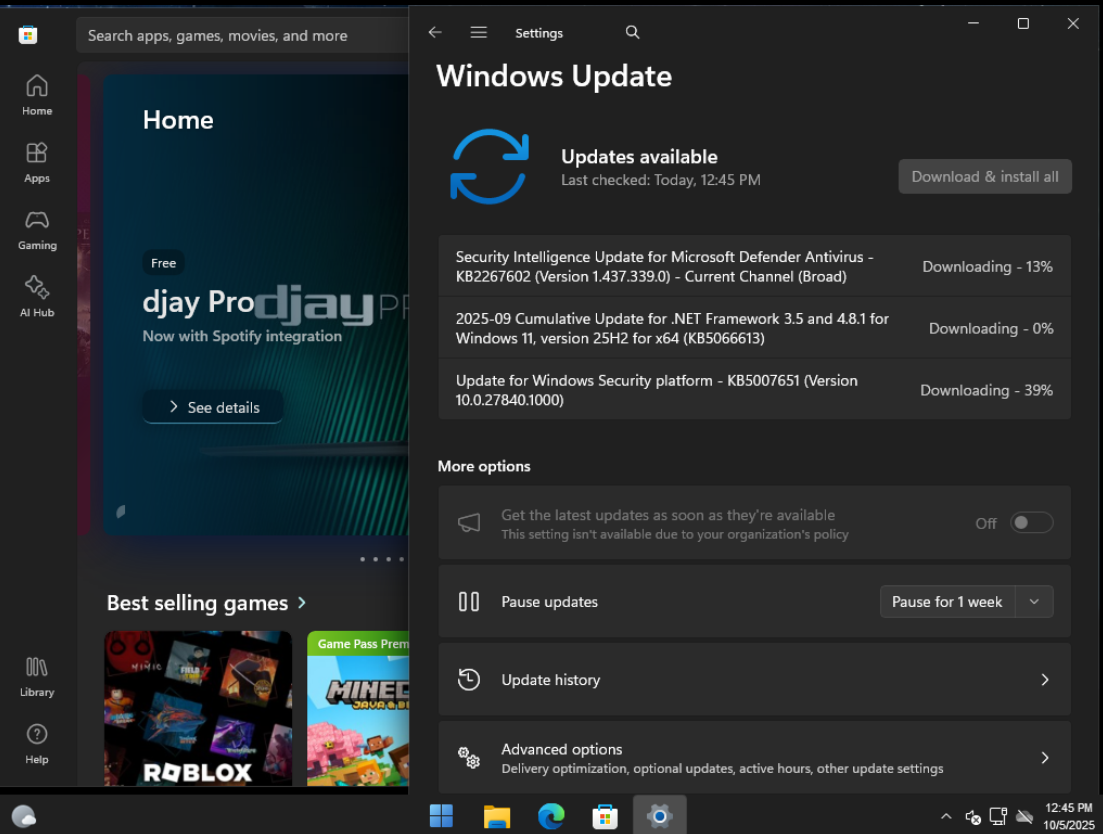Toggle Get the latest updates switch
Viewport: 1103px width, 834px height.
point(1031,522)
